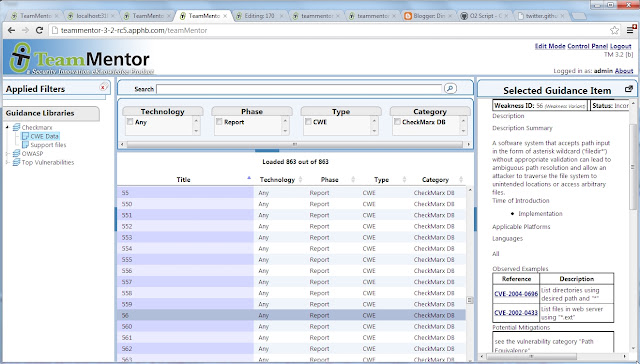Open the CVE-2002-0433 reference link
Viewport: 640px width, 364px height.
click(x=516, y=313)
